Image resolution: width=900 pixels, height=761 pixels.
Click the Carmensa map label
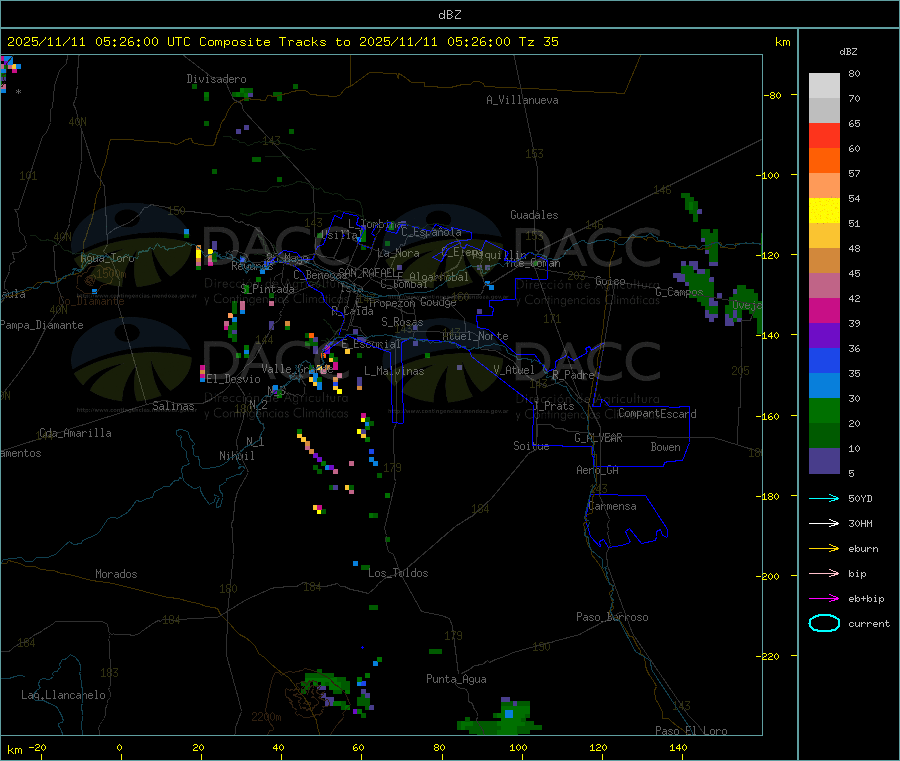[x=612, y=506]
